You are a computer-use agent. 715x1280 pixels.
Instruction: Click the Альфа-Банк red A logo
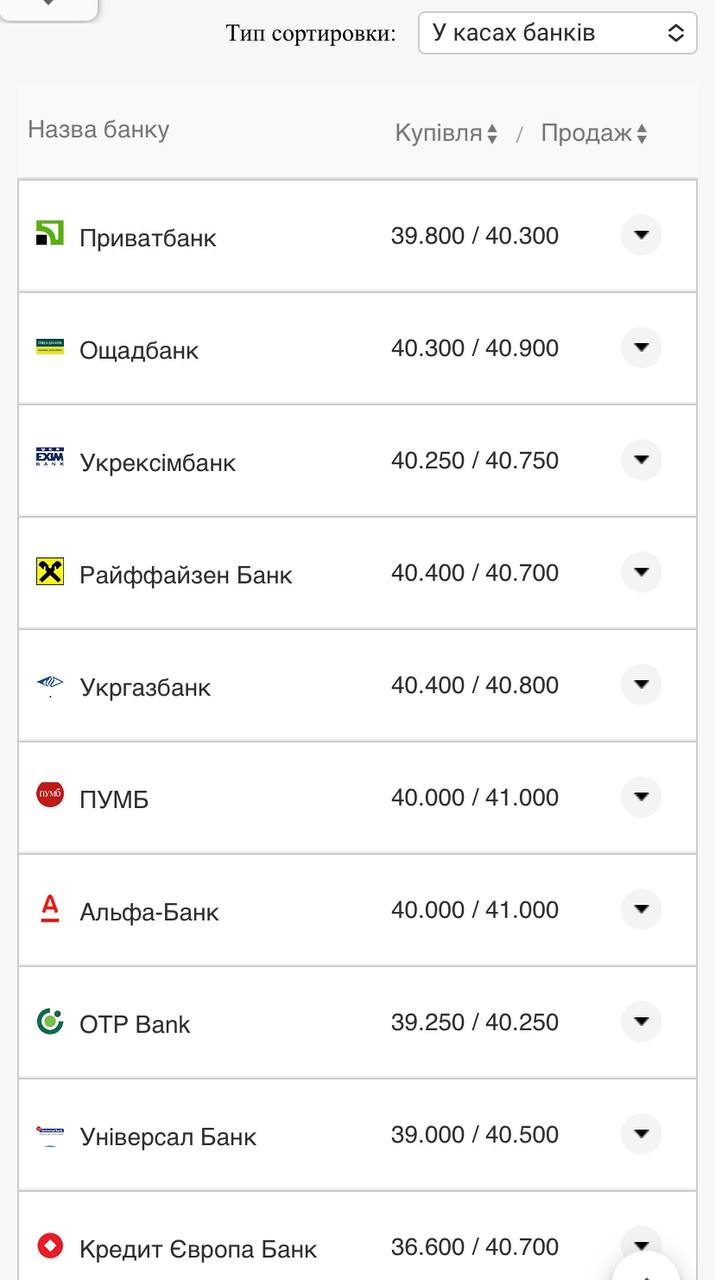point(50,908)
